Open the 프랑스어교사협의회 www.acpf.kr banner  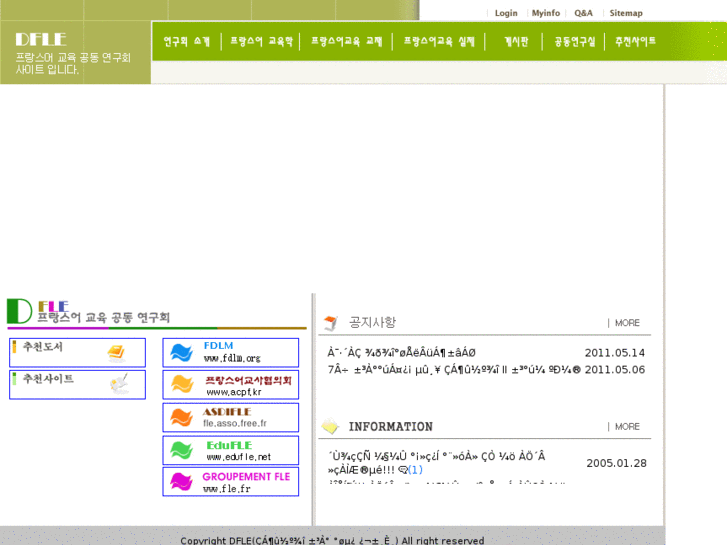230,385
